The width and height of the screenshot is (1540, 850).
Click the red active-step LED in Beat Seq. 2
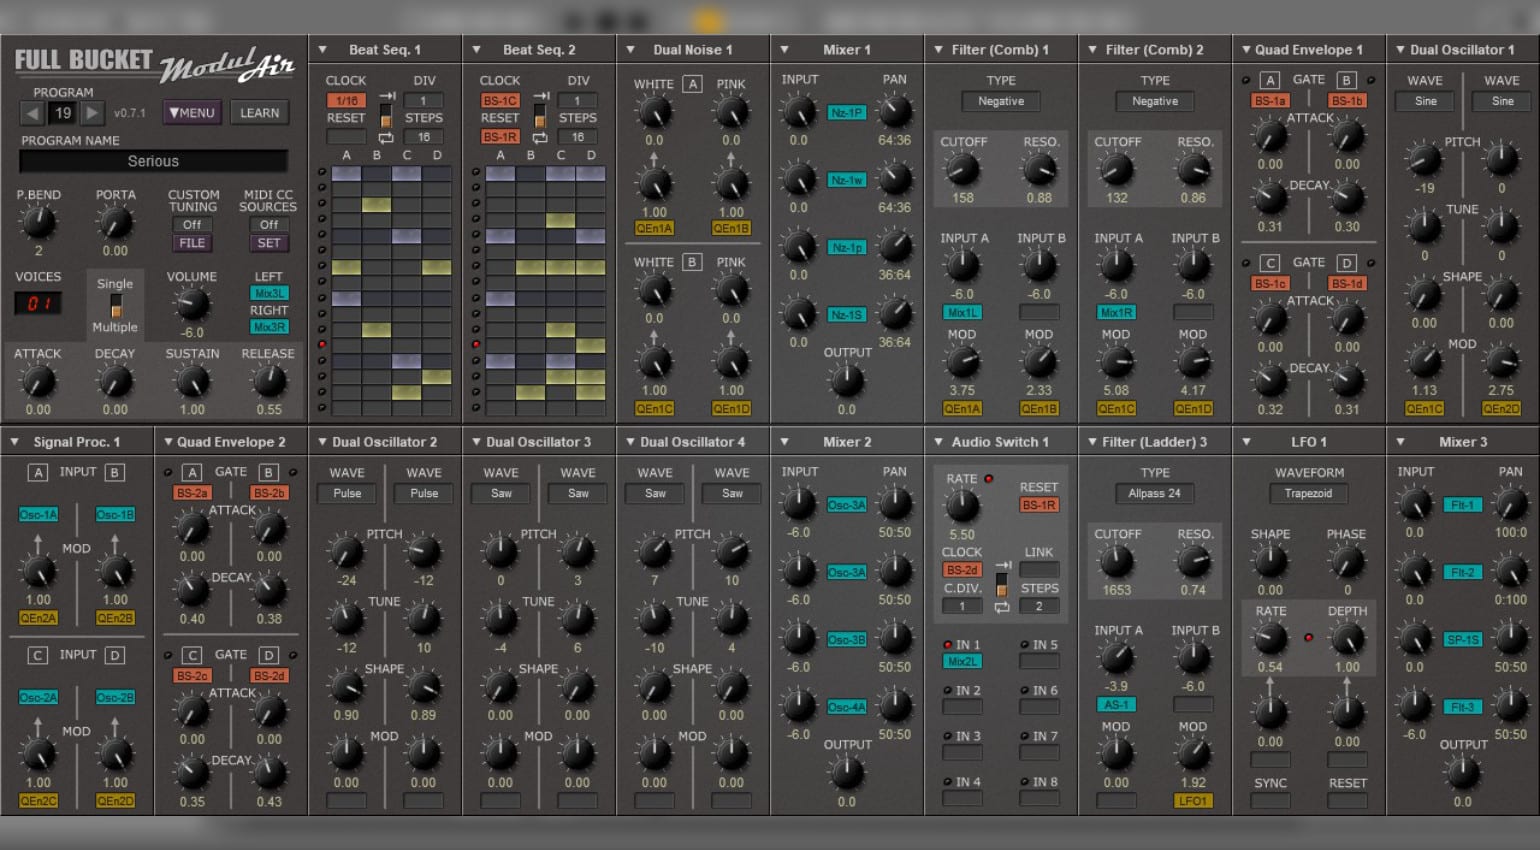click(476, 344)
